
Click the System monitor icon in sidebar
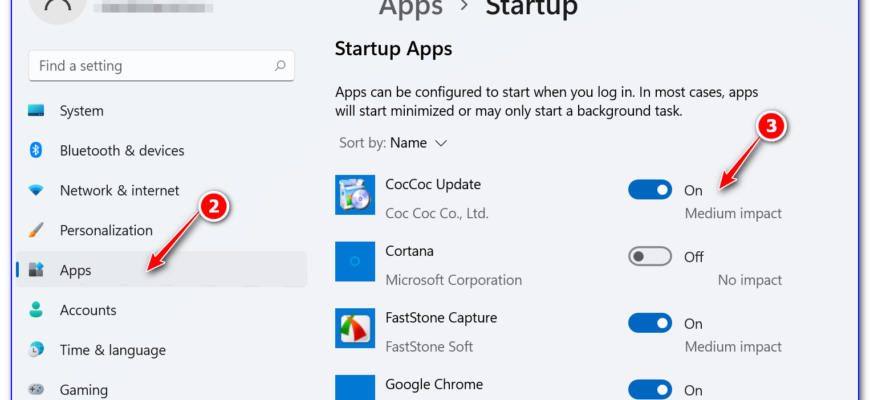(36, 110)
